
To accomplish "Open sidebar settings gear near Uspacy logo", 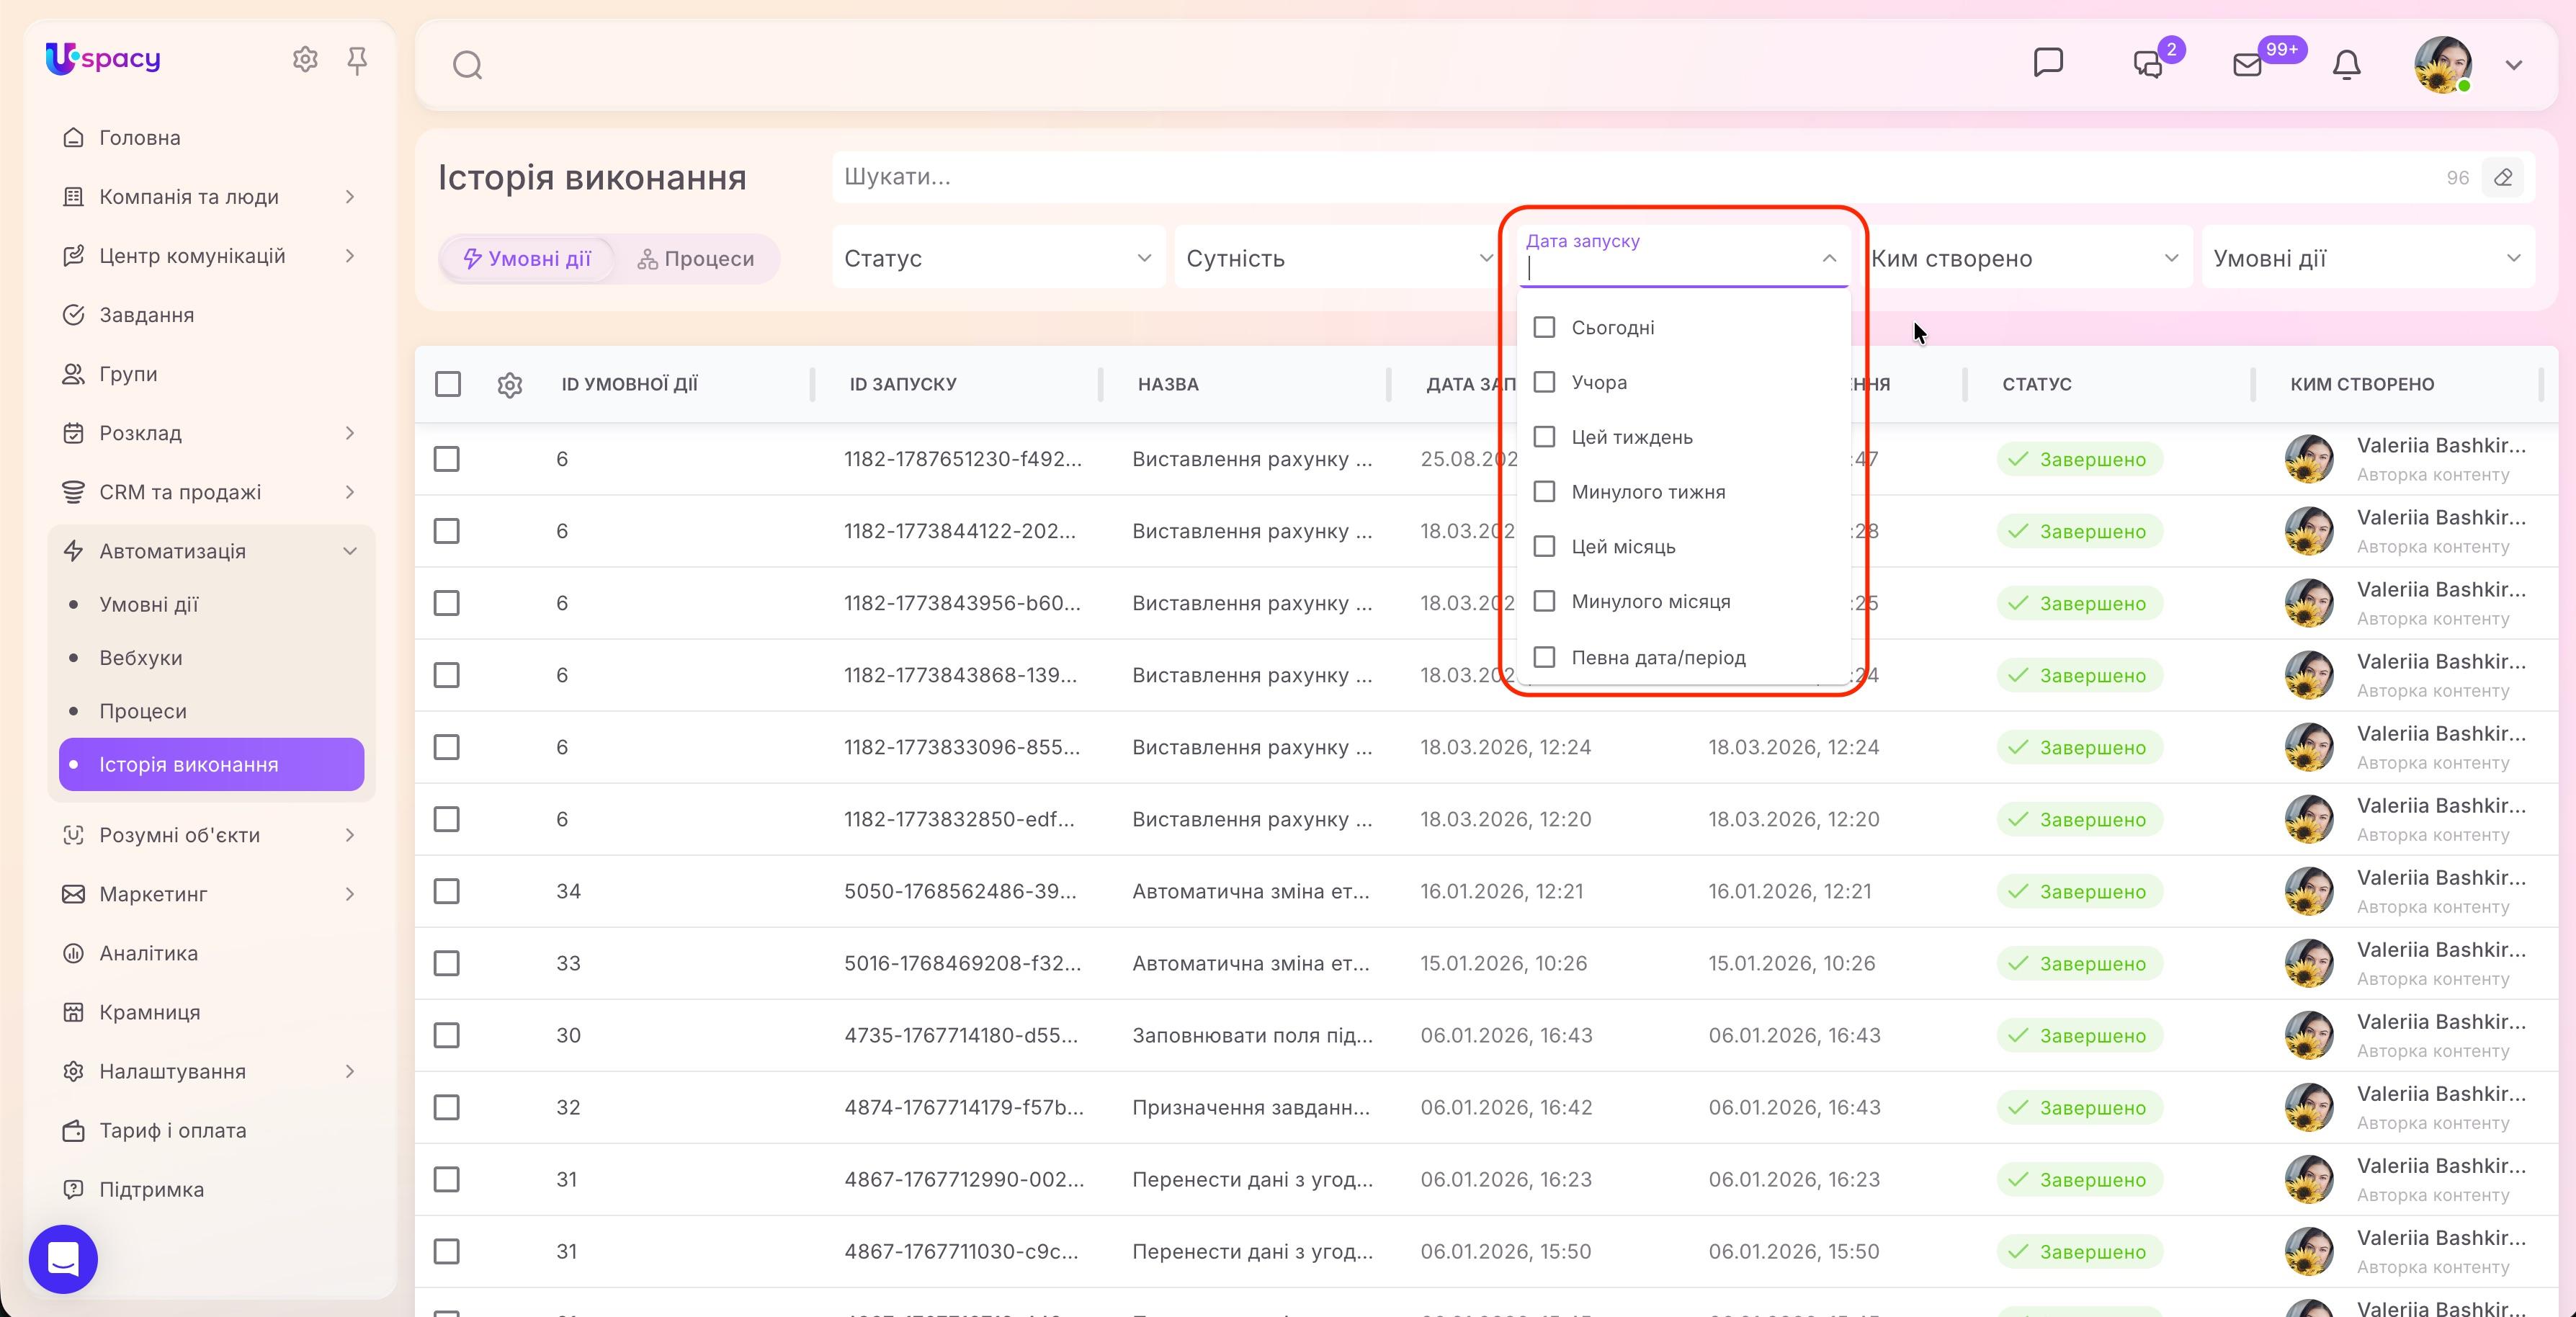I will point(305,60).
